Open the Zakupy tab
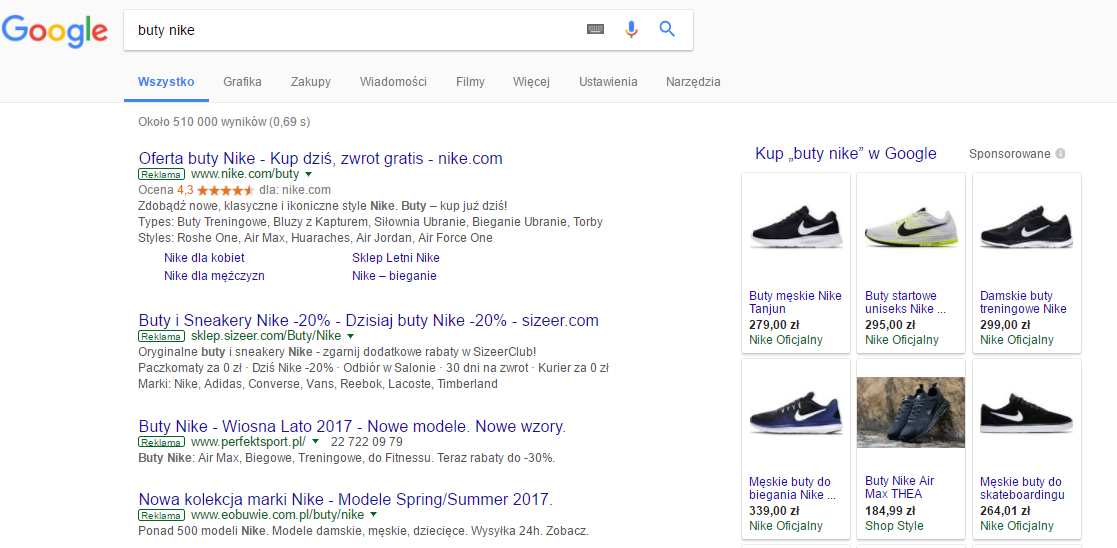The width and height of the screenshot is (1117, 548). [310, 82]
